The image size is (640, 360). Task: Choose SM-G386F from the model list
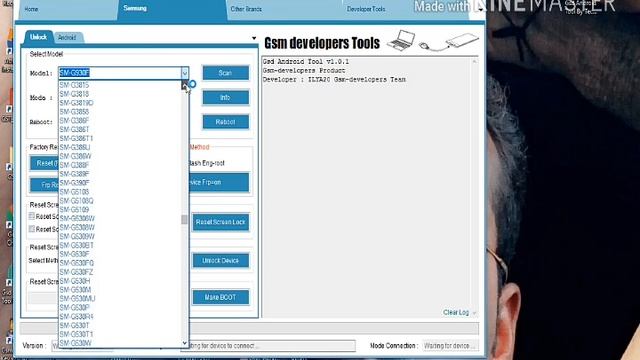120,121
